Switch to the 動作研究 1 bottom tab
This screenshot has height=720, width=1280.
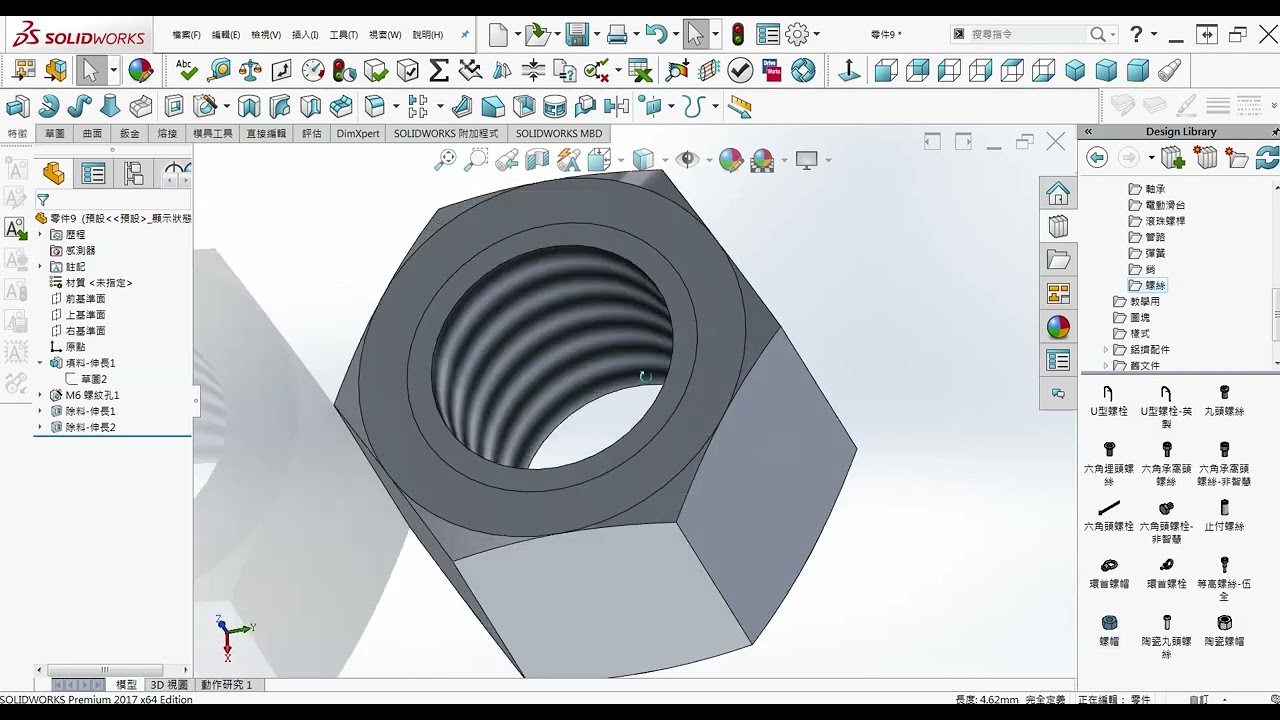[226, 685]
